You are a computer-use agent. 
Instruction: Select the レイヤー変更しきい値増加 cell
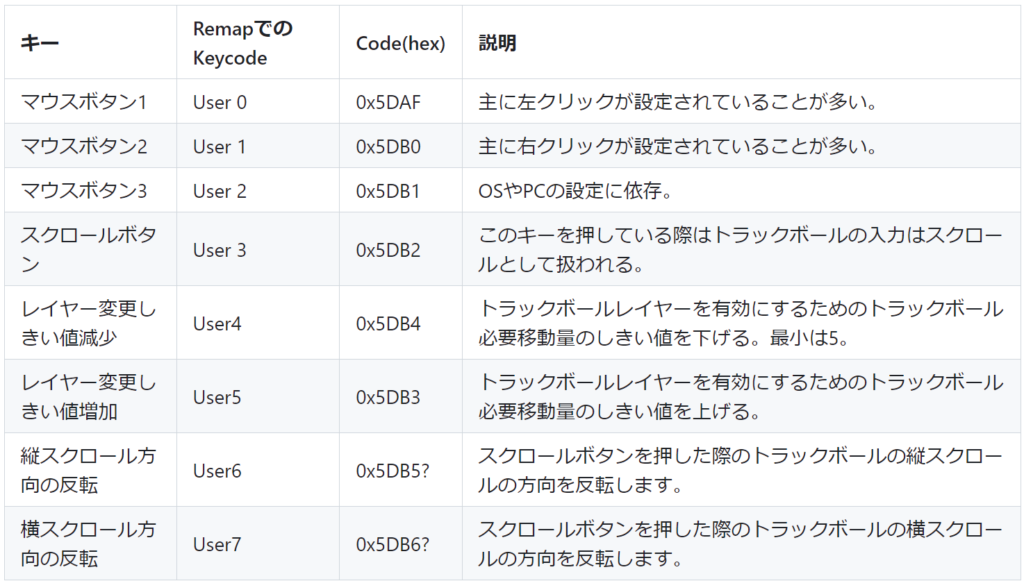tap(88, 397)
